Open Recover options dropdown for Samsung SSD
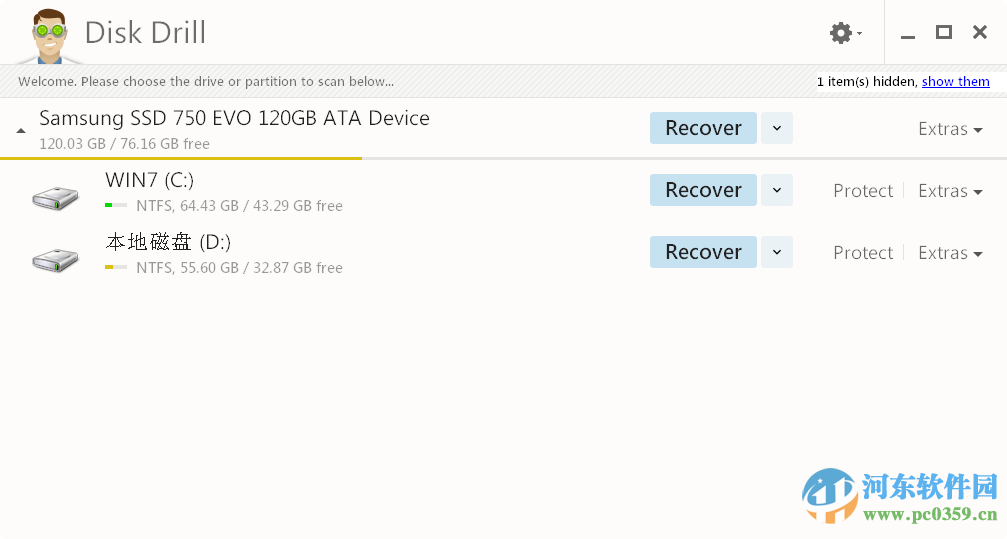The height and width of the screenshot is (539, 1007). (777, 128)
